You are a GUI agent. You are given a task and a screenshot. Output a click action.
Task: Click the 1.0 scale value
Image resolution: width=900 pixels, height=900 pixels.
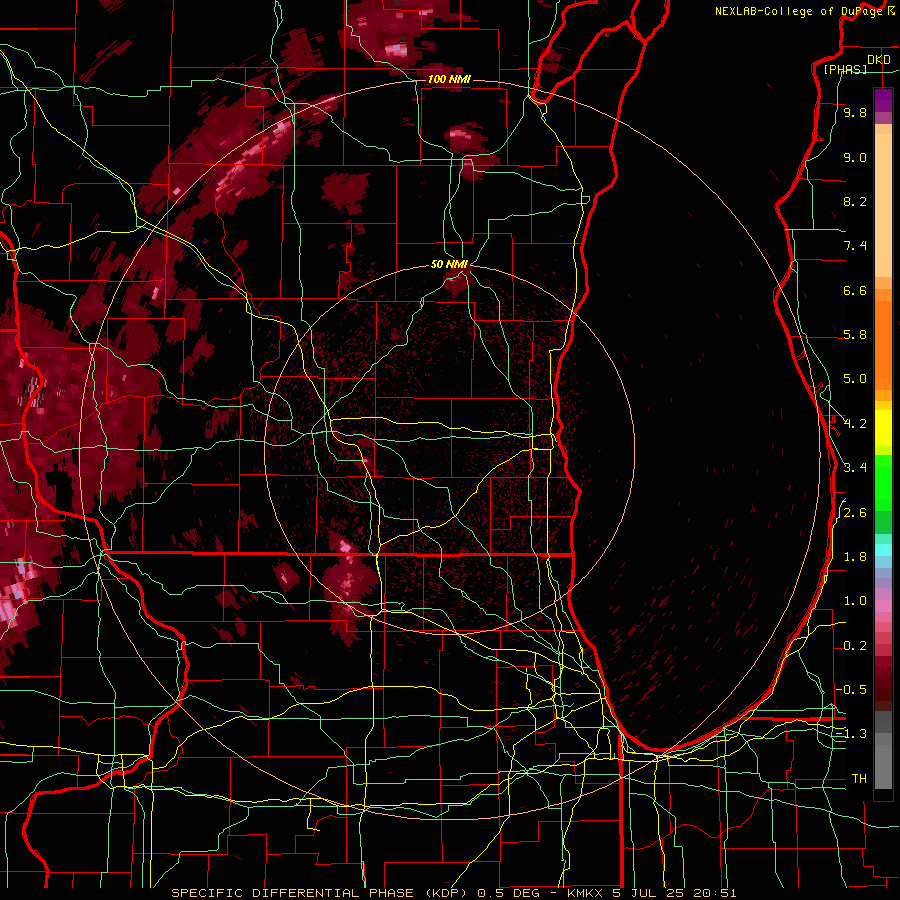(x=855, y=601)
